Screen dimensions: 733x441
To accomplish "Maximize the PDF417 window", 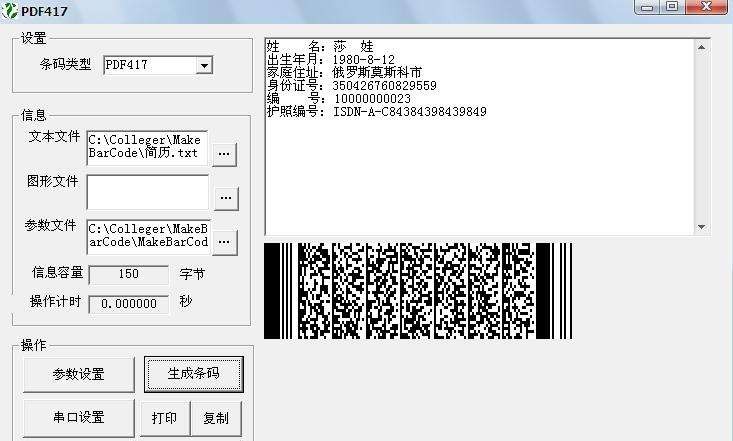I will pos(672,7).
